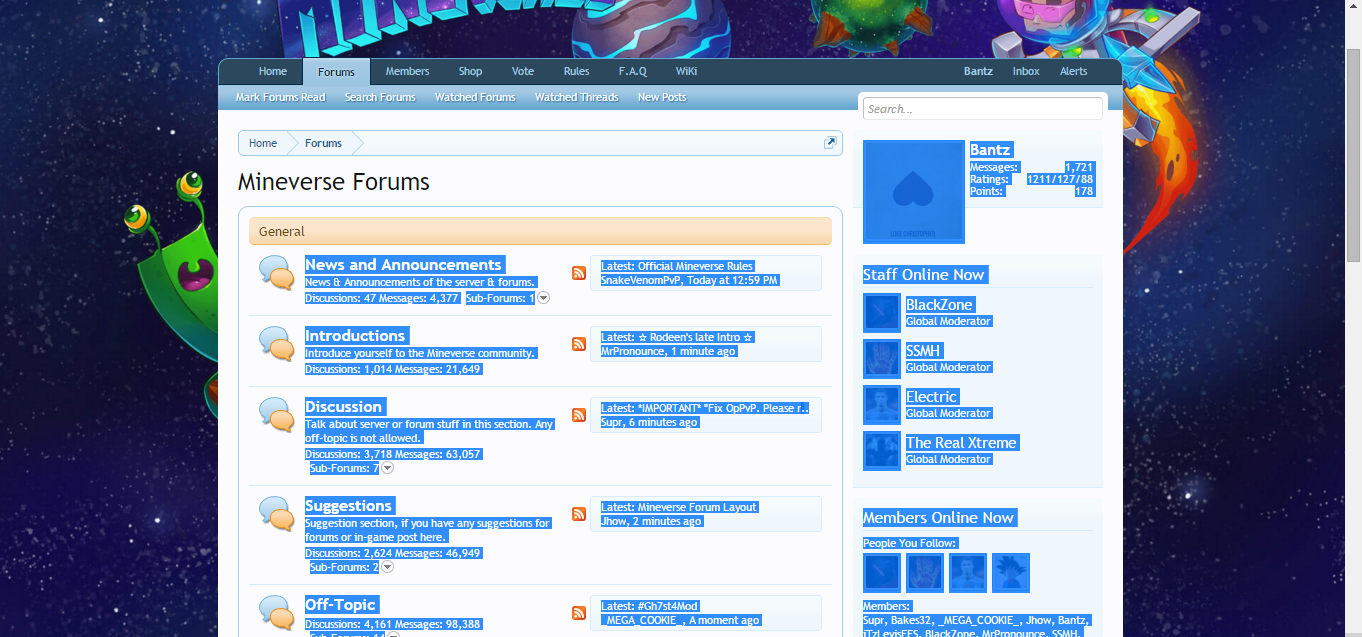This screenshot has width=1362, height=637.
Task: Click RSS feed icon for Discussion forum
Action: click(x=579, y=415)
